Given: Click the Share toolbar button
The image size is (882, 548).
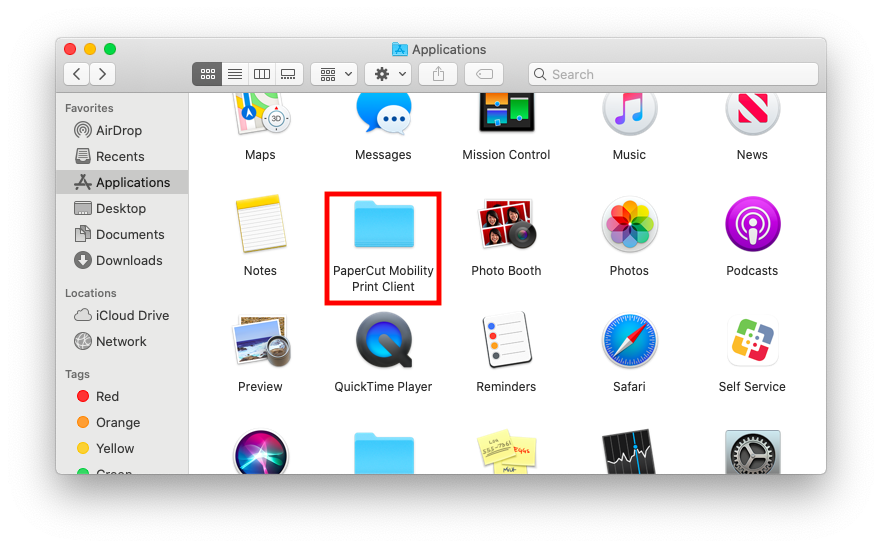Looking at the screenshot, I should (x=438, y=74).
